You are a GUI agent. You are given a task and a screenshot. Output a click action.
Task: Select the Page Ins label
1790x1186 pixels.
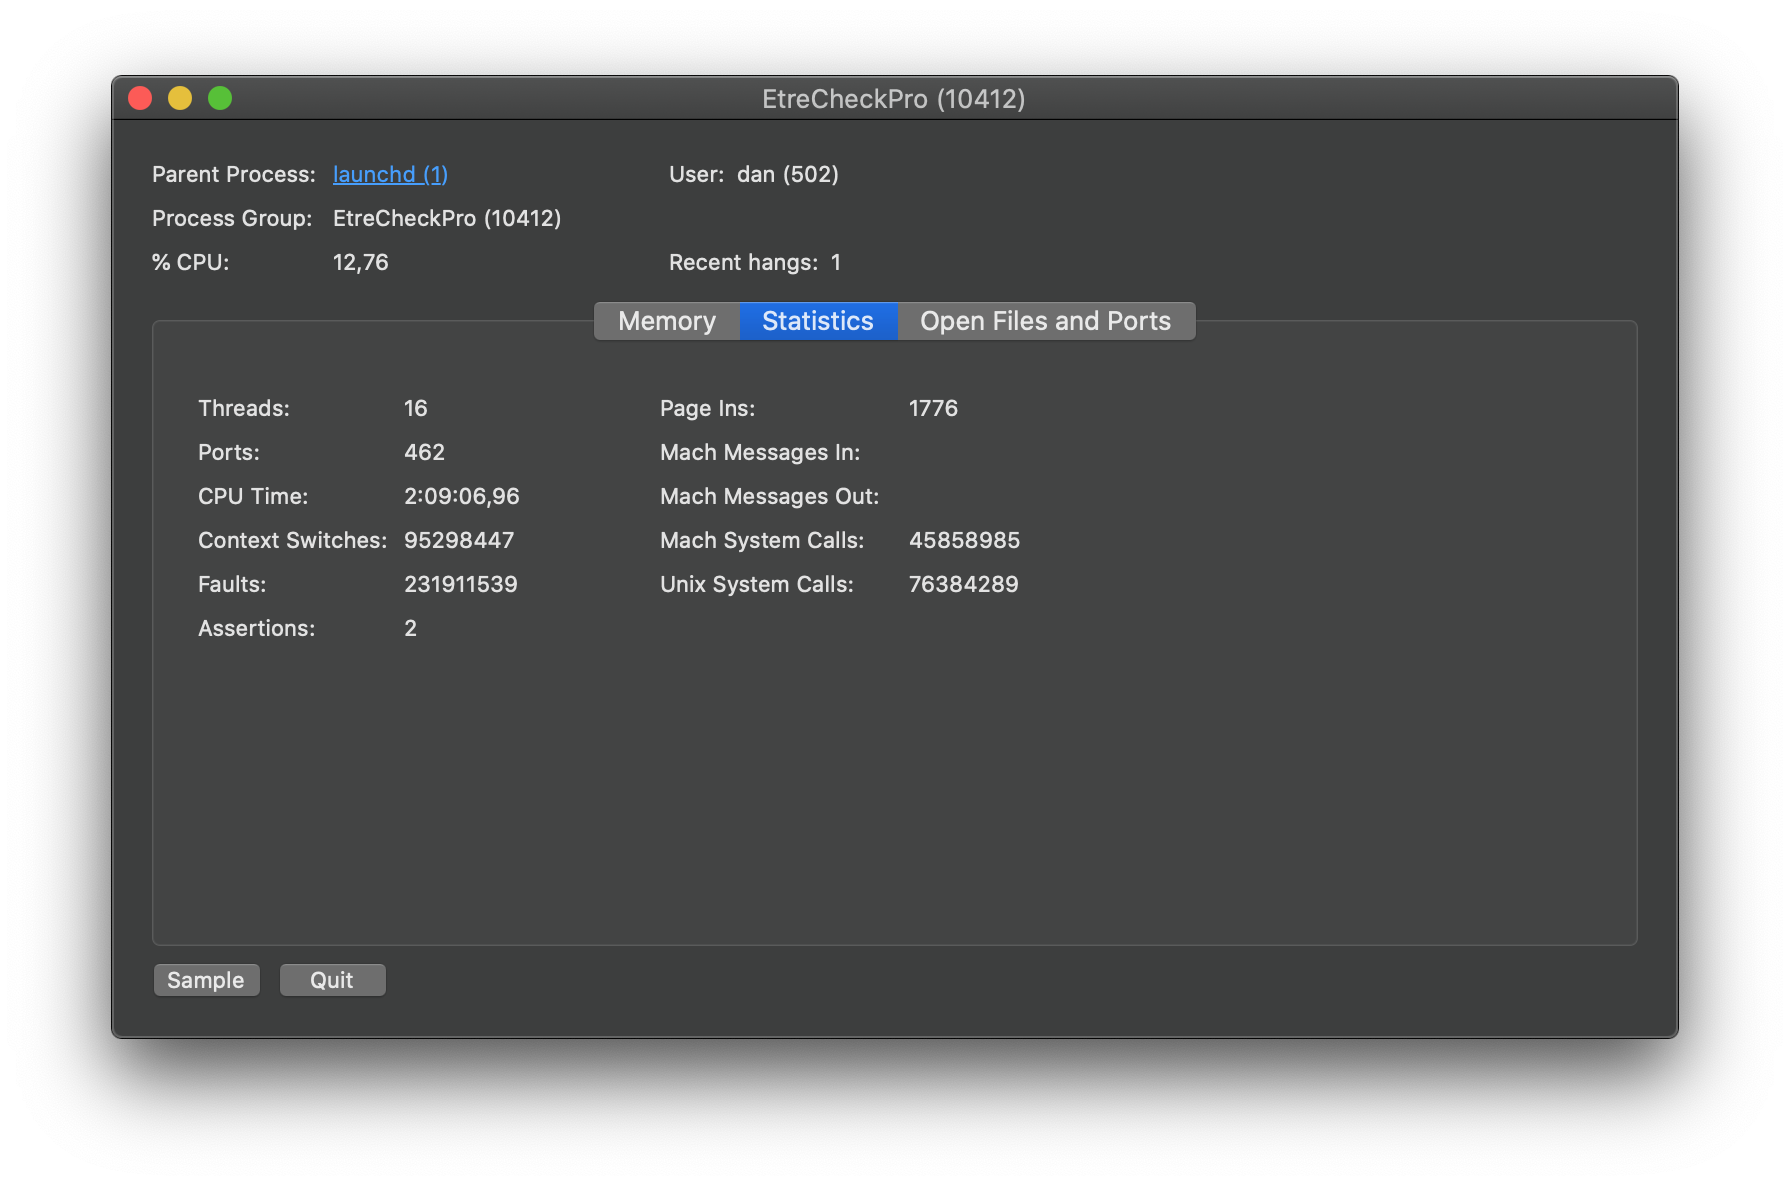click(708, 408)
